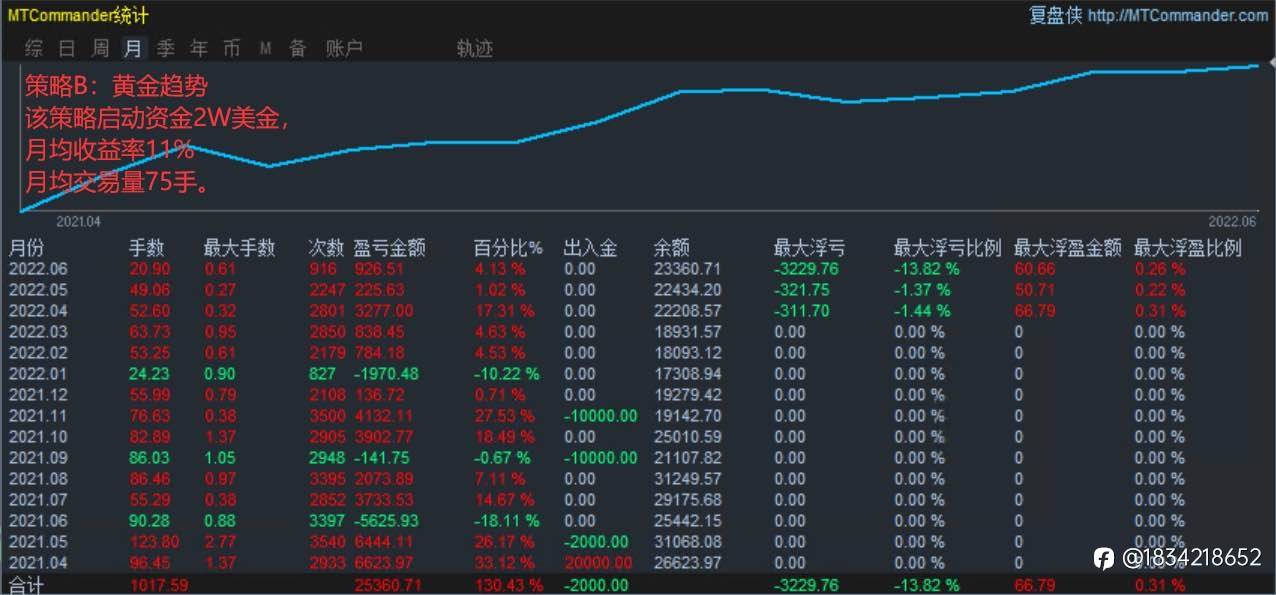The width and height of the screenshot is (1276, 595).
Task: Sort by the 最大手数 column header
Action: (x=239, y=248)
